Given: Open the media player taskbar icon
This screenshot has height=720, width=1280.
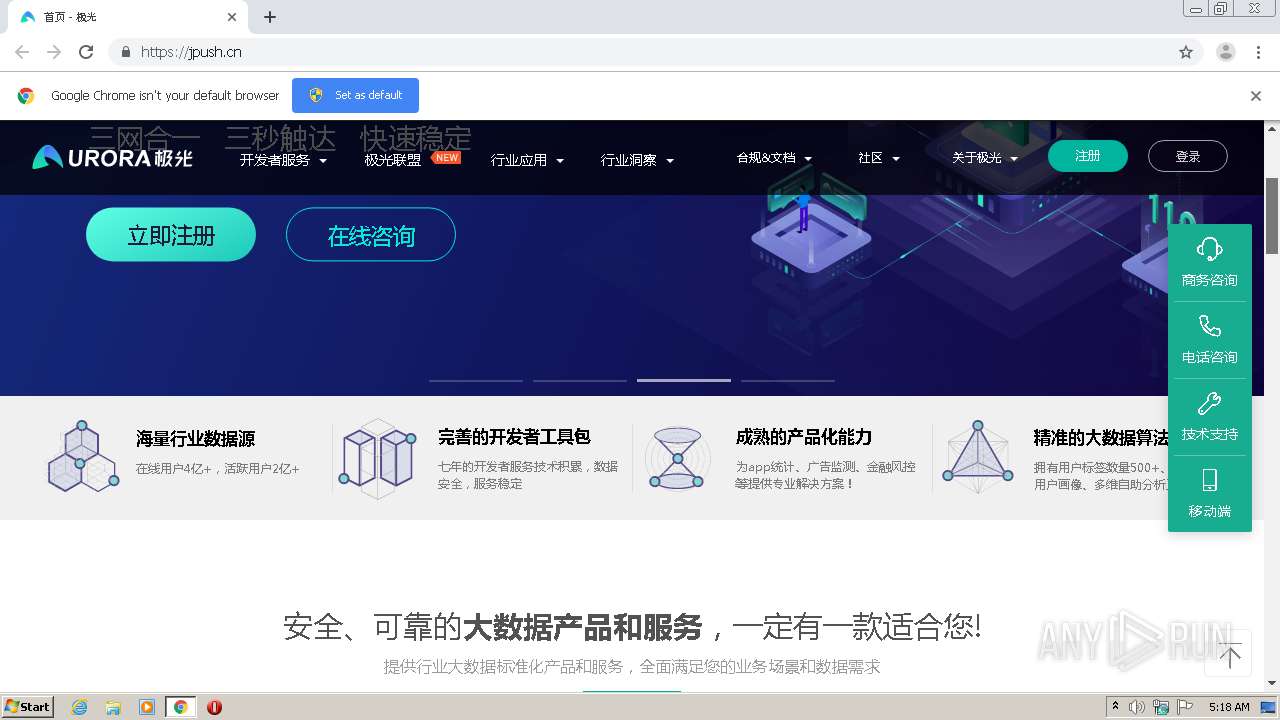Looking at the screenshot, I should coord(147,707).
